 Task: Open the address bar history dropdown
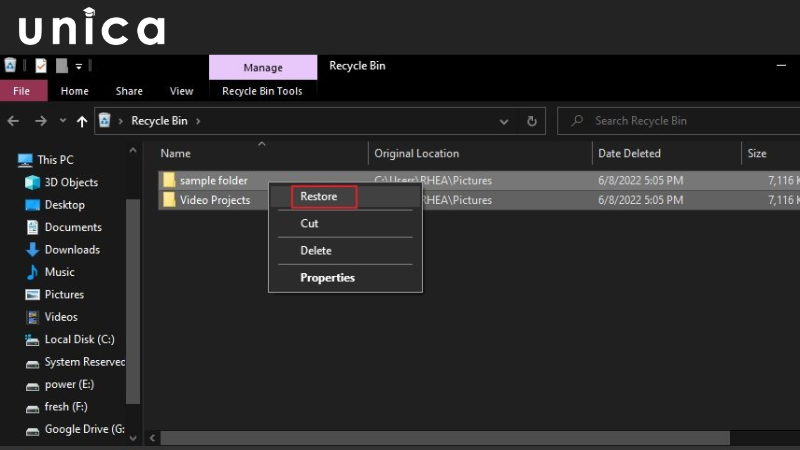[504, 121]
